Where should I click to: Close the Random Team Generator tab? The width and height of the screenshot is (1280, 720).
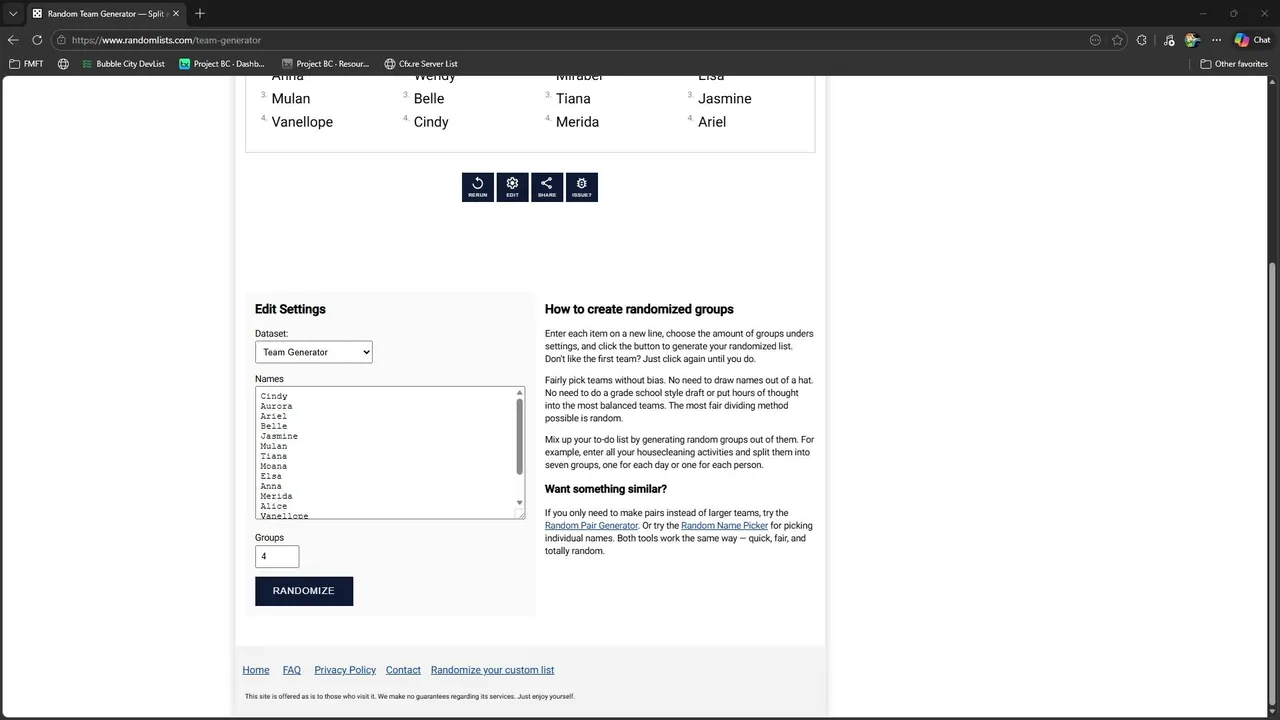(x=176, y=14)
